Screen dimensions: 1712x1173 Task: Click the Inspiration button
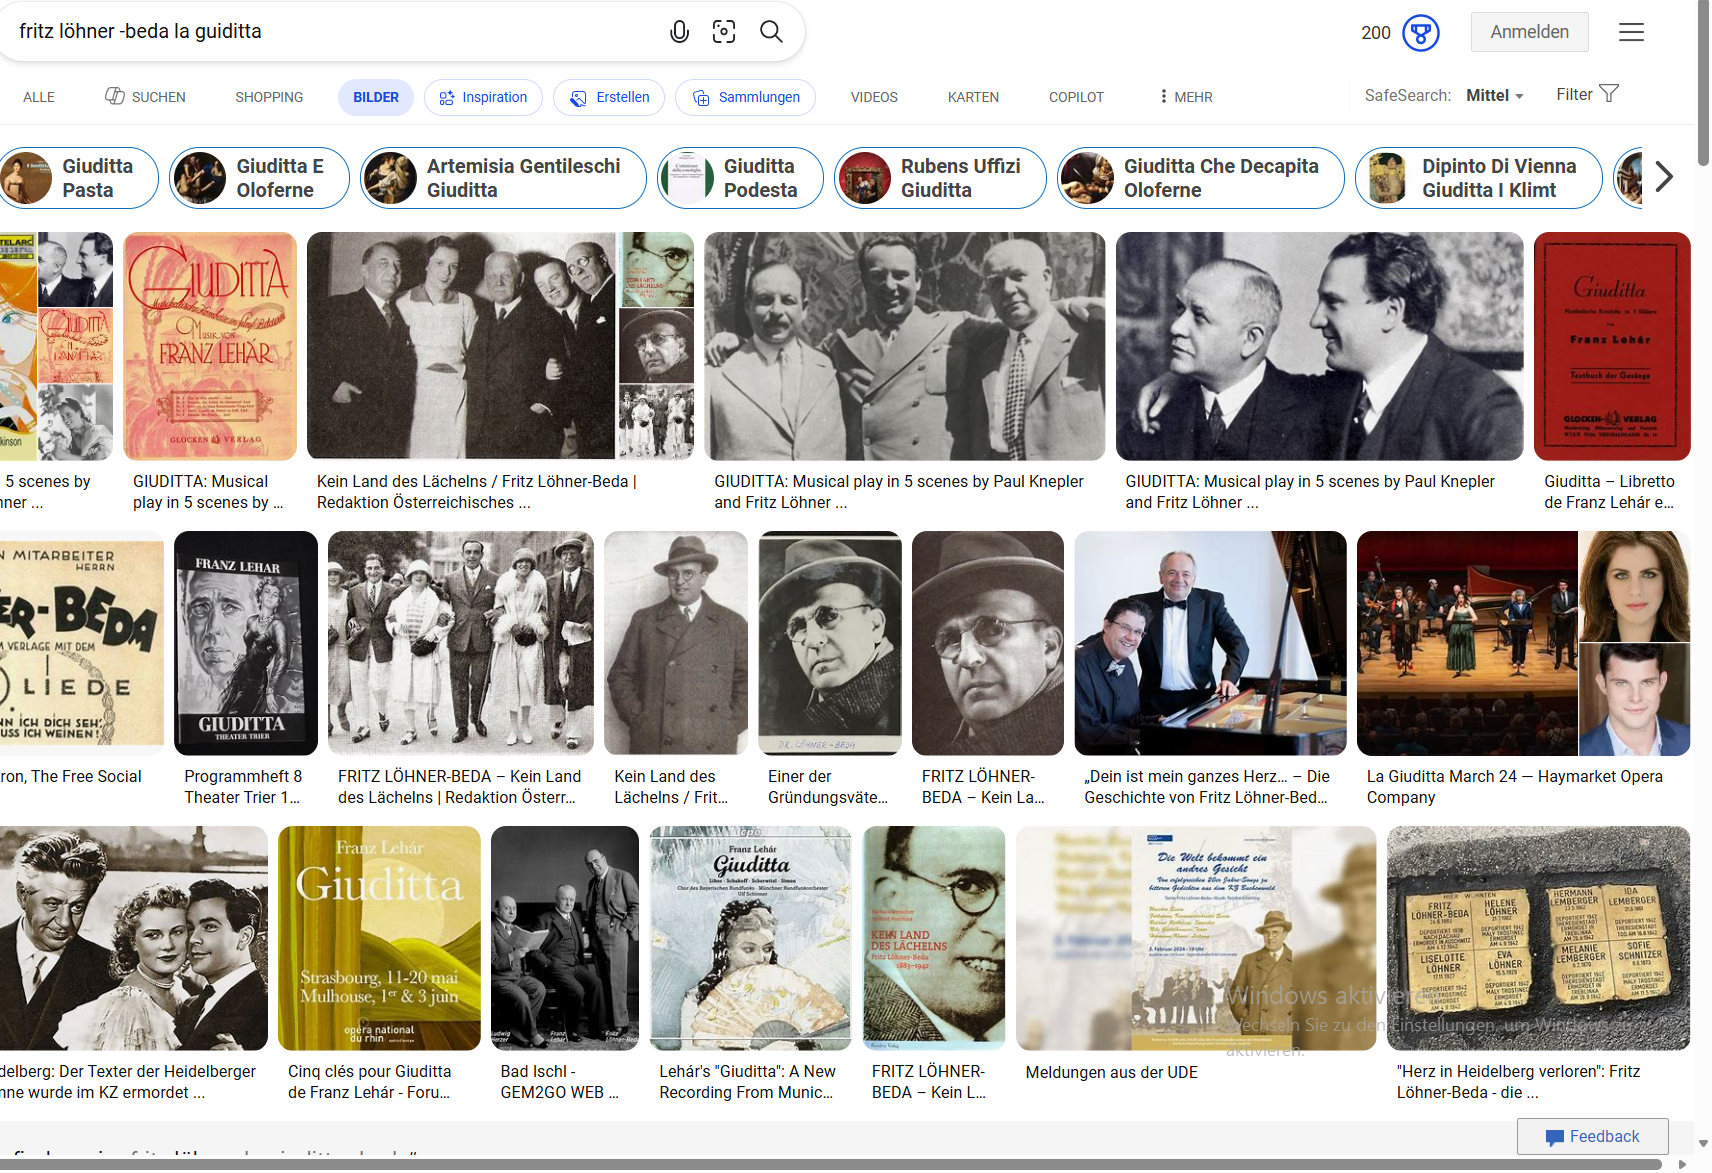coord(484,97)
